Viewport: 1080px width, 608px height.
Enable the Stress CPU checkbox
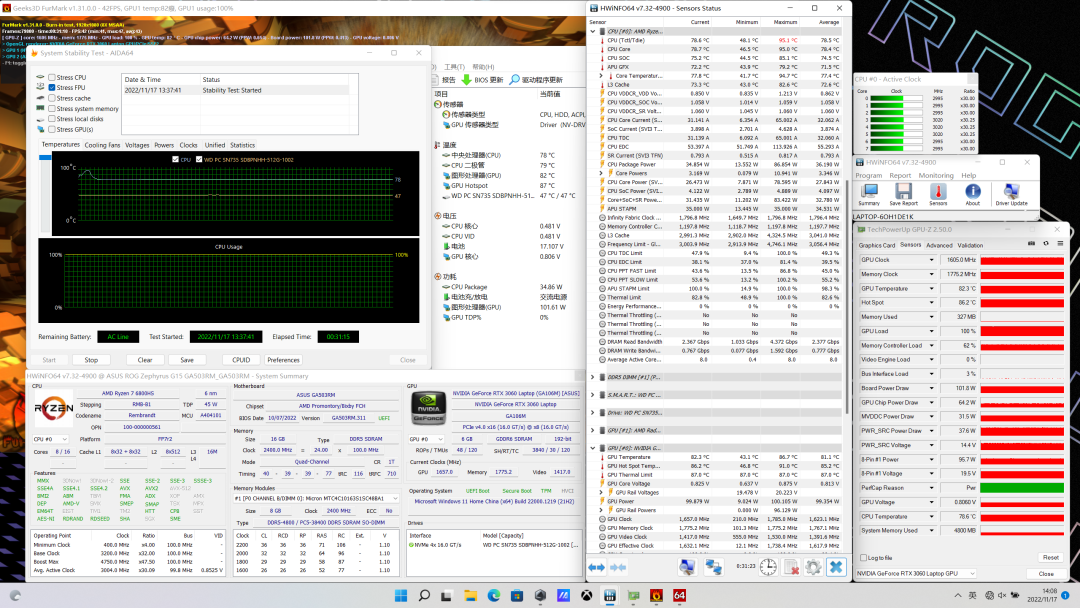pyautogui.click(x=52, y=77)
